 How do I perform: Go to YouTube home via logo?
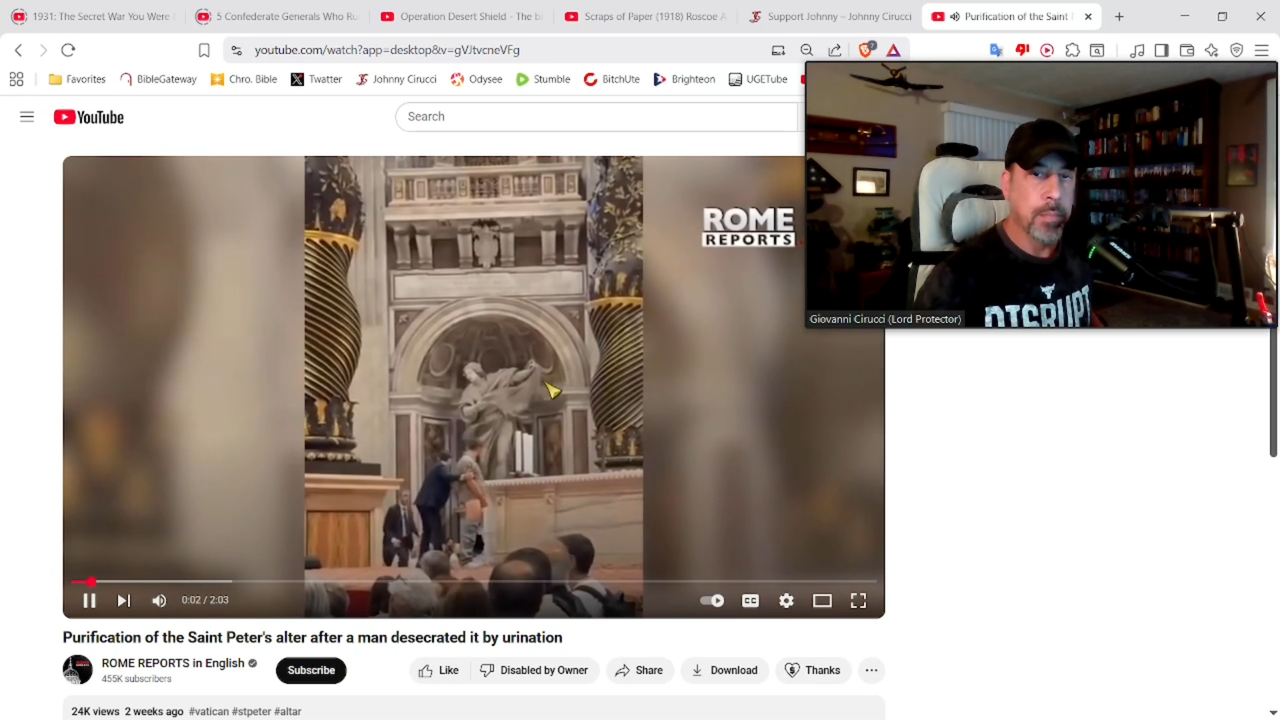89,117
